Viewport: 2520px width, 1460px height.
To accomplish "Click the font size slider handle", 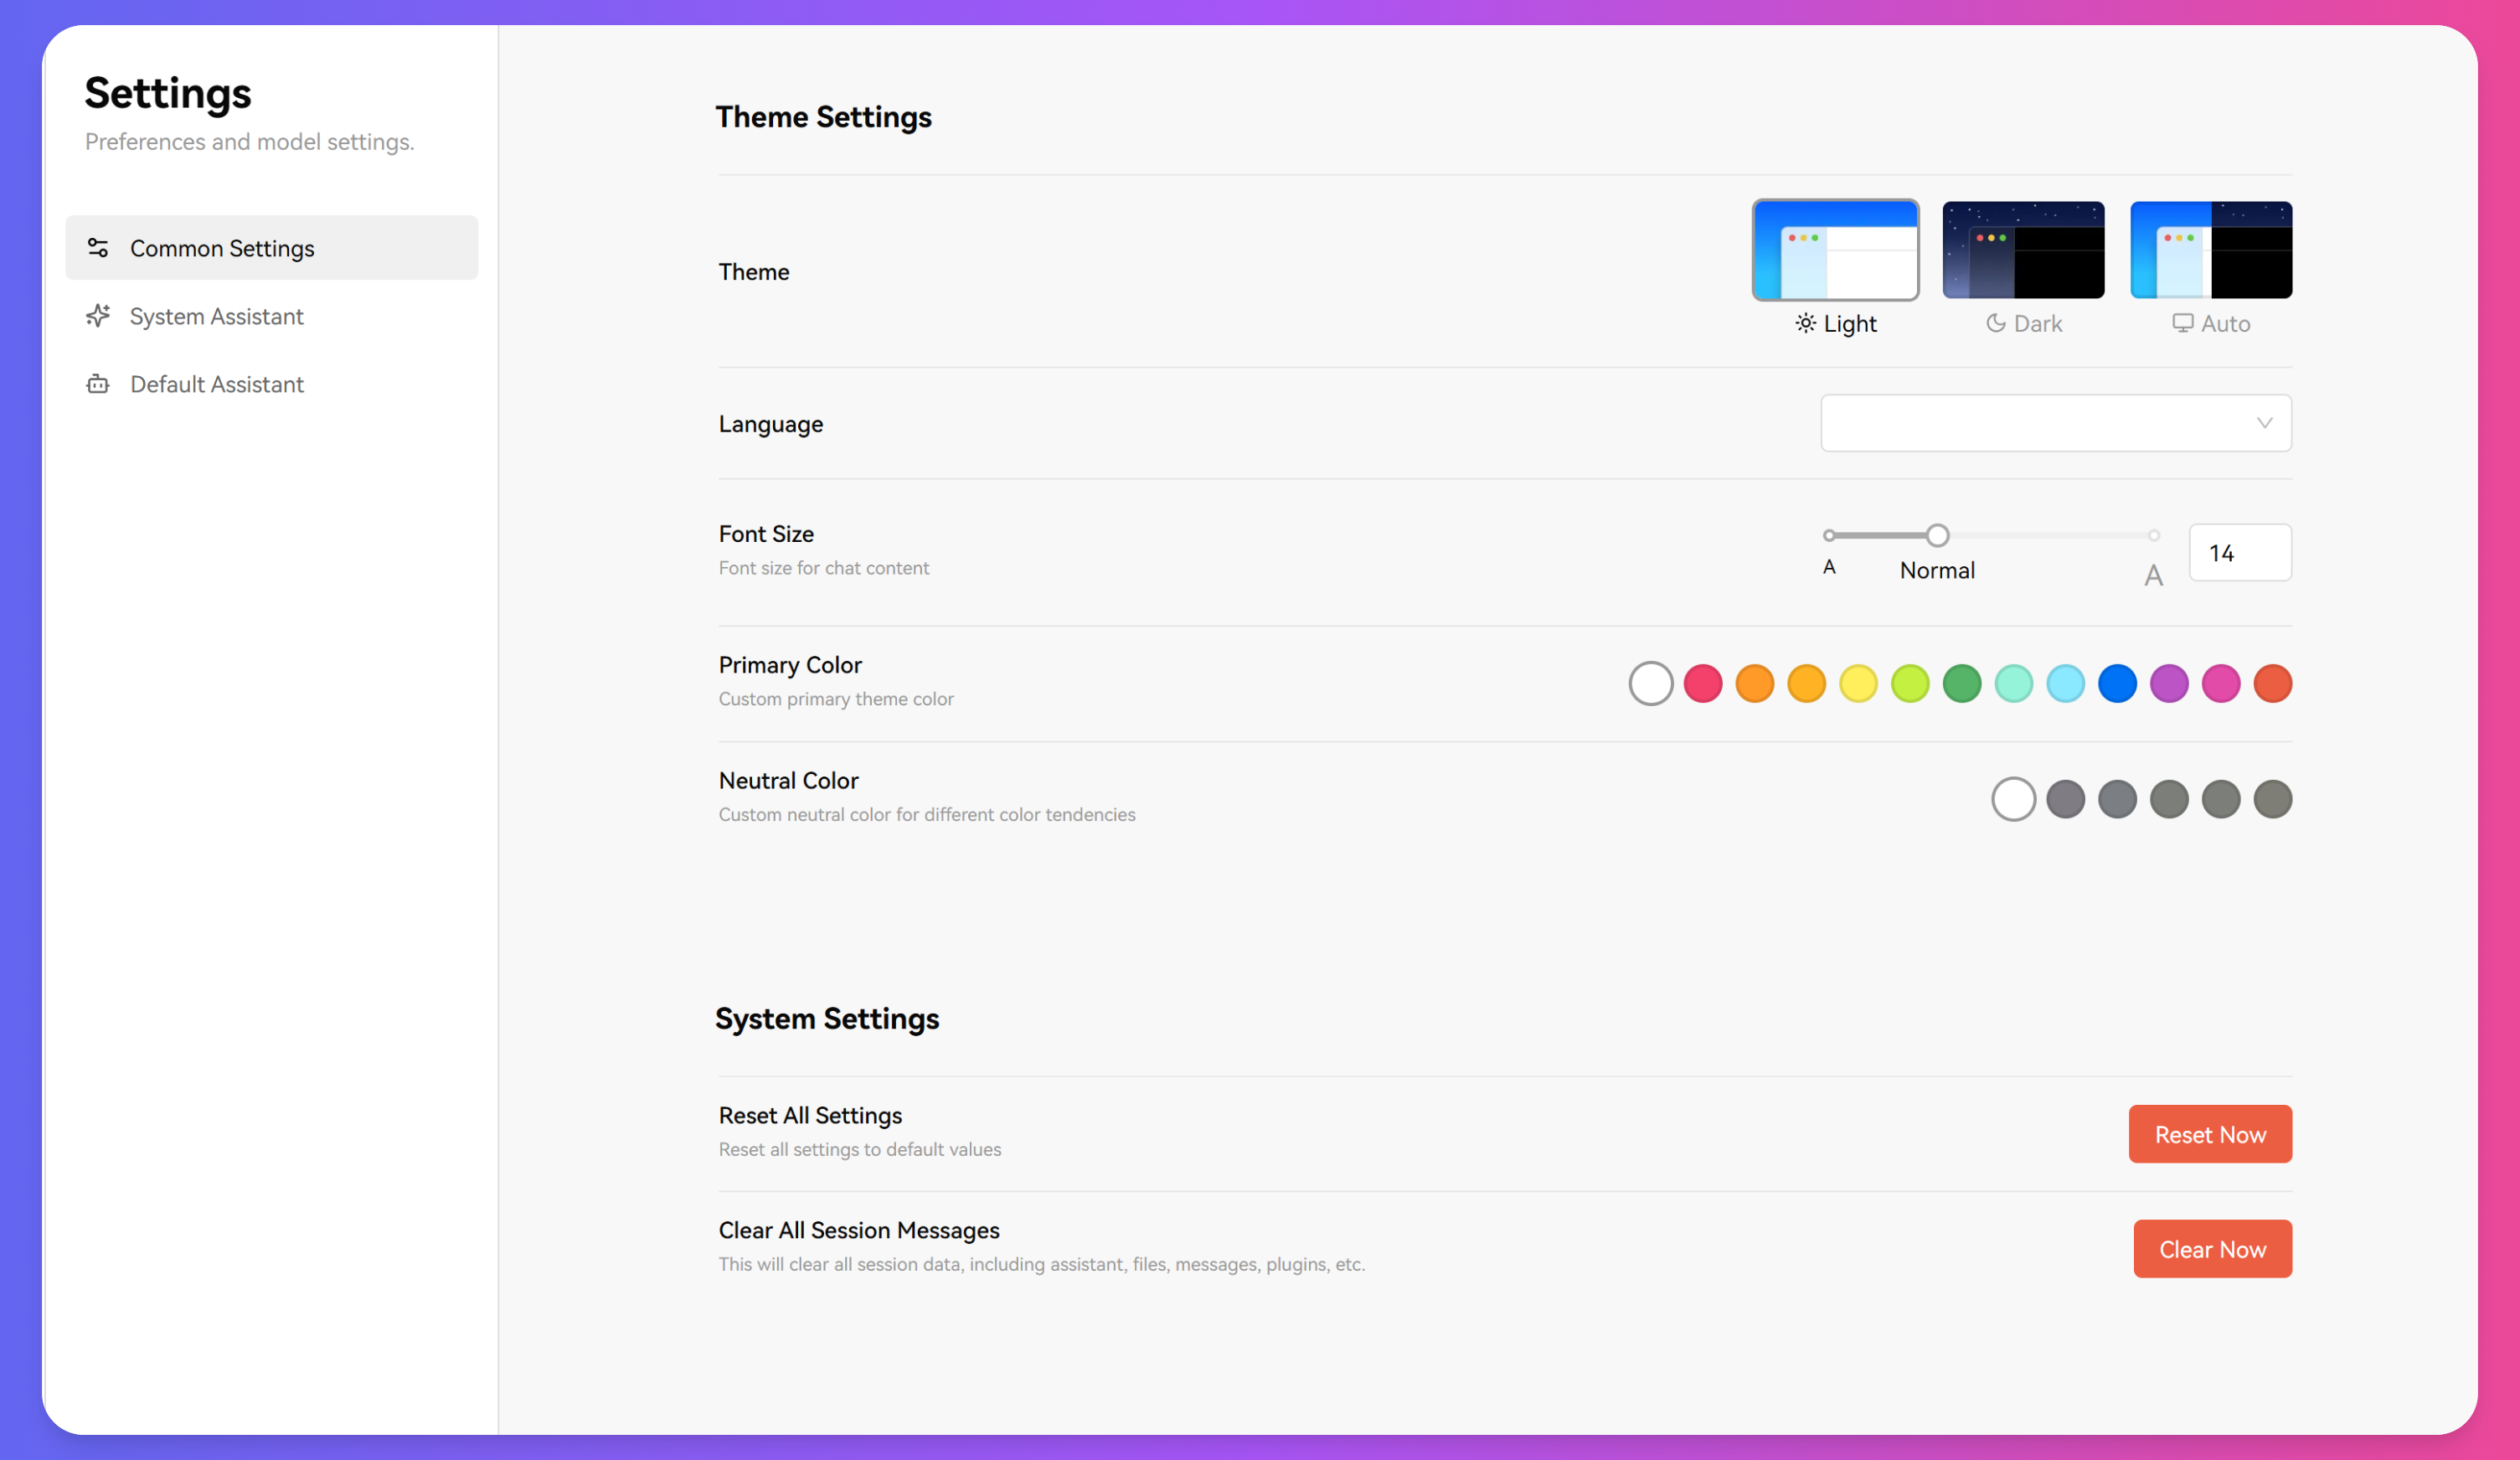I will (1937, 536).
